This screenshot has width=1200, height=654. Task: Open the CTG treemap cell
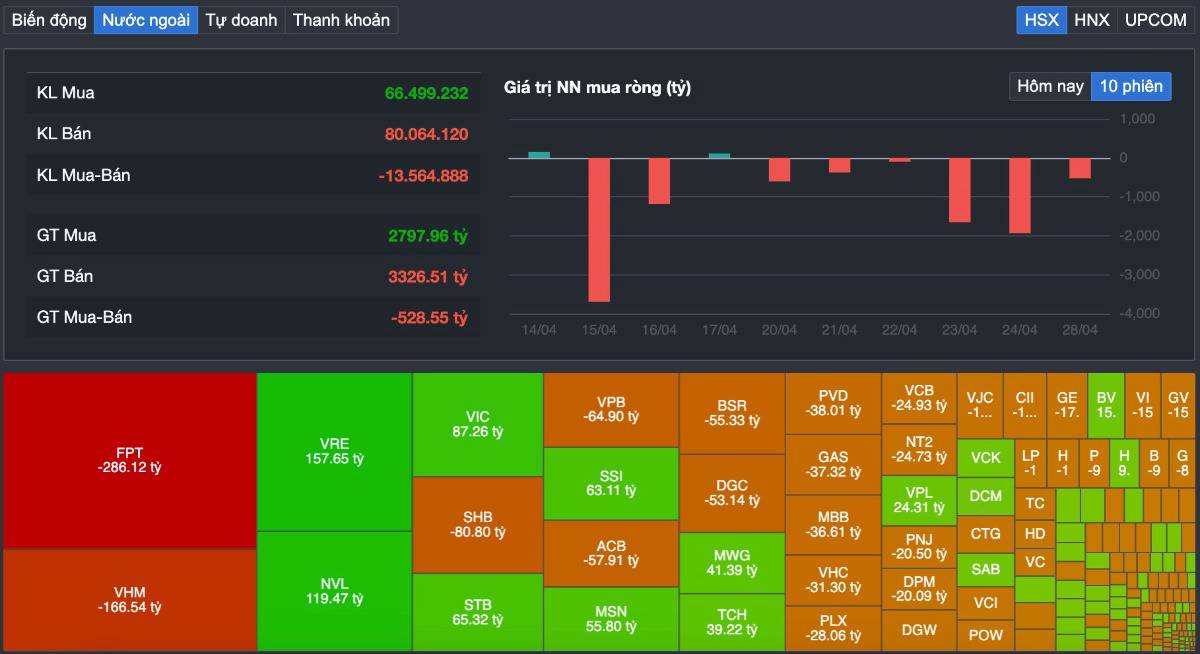[x=985, y=533]
